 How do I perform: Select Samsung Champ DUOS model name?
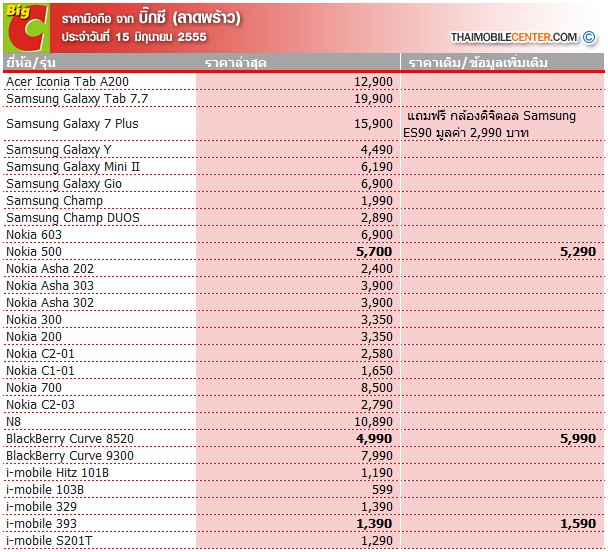(73, 218)
